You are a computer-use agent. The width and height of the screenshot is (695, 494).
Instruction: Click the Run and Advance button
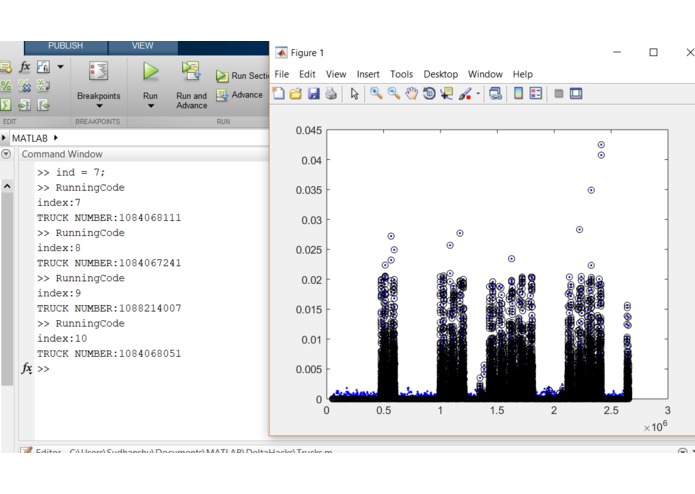coord(191,86)
